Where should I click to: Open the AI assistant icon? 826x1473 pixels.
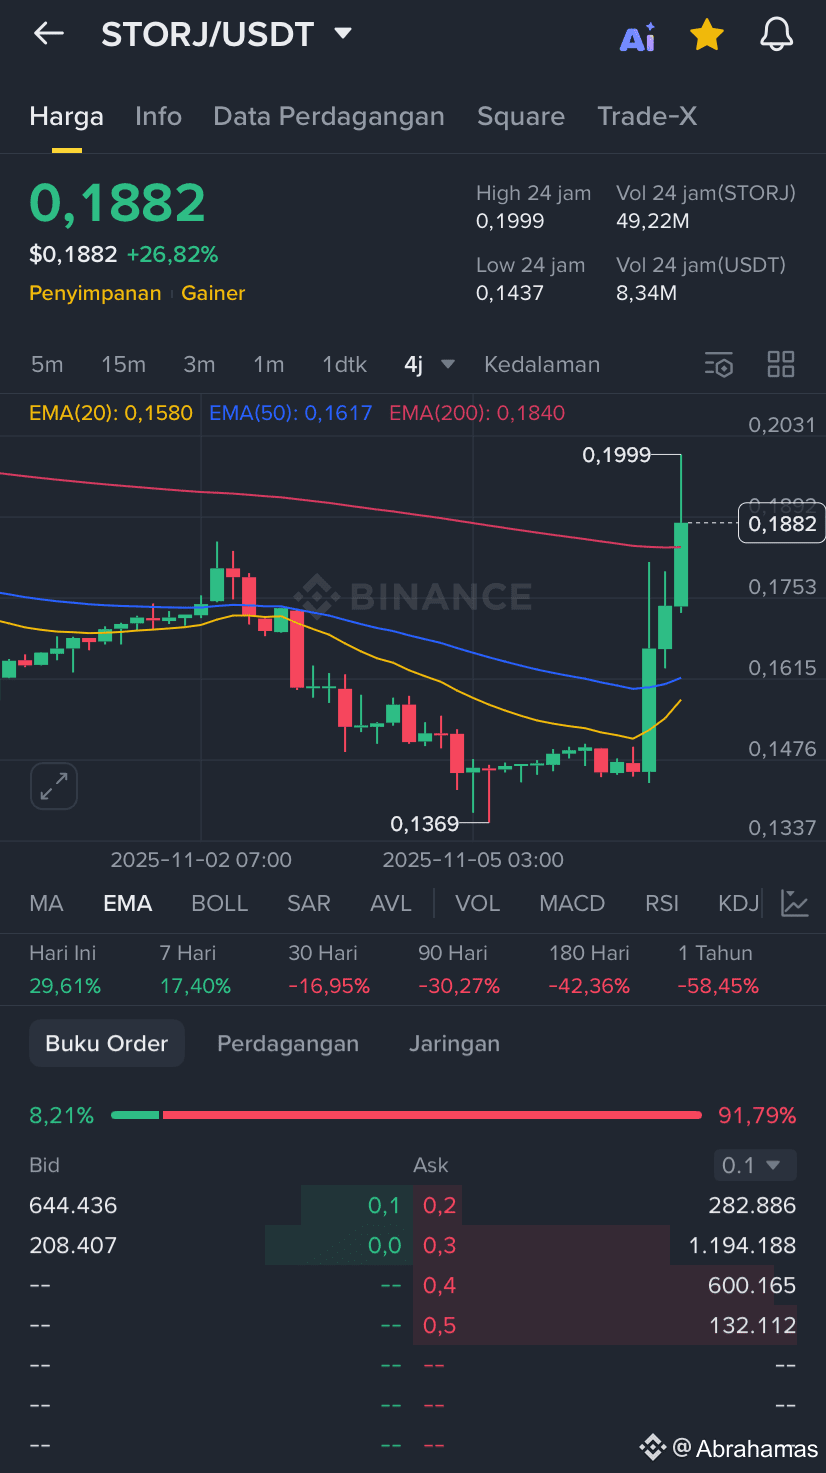click(637, 37)
